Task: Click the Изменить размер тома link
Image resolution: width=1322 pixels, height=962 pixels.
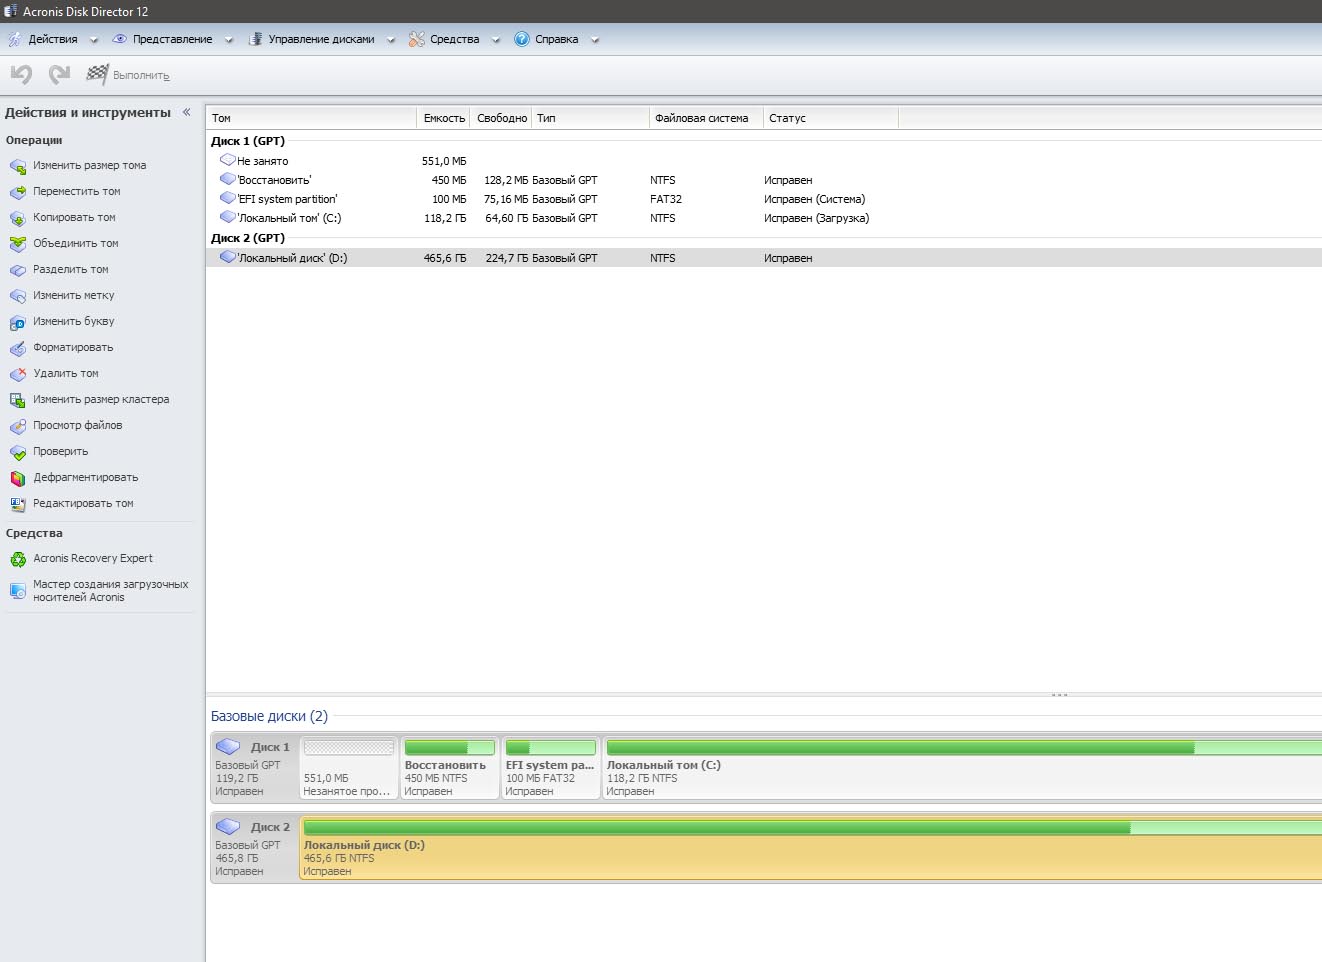Action: click(89, 165)
